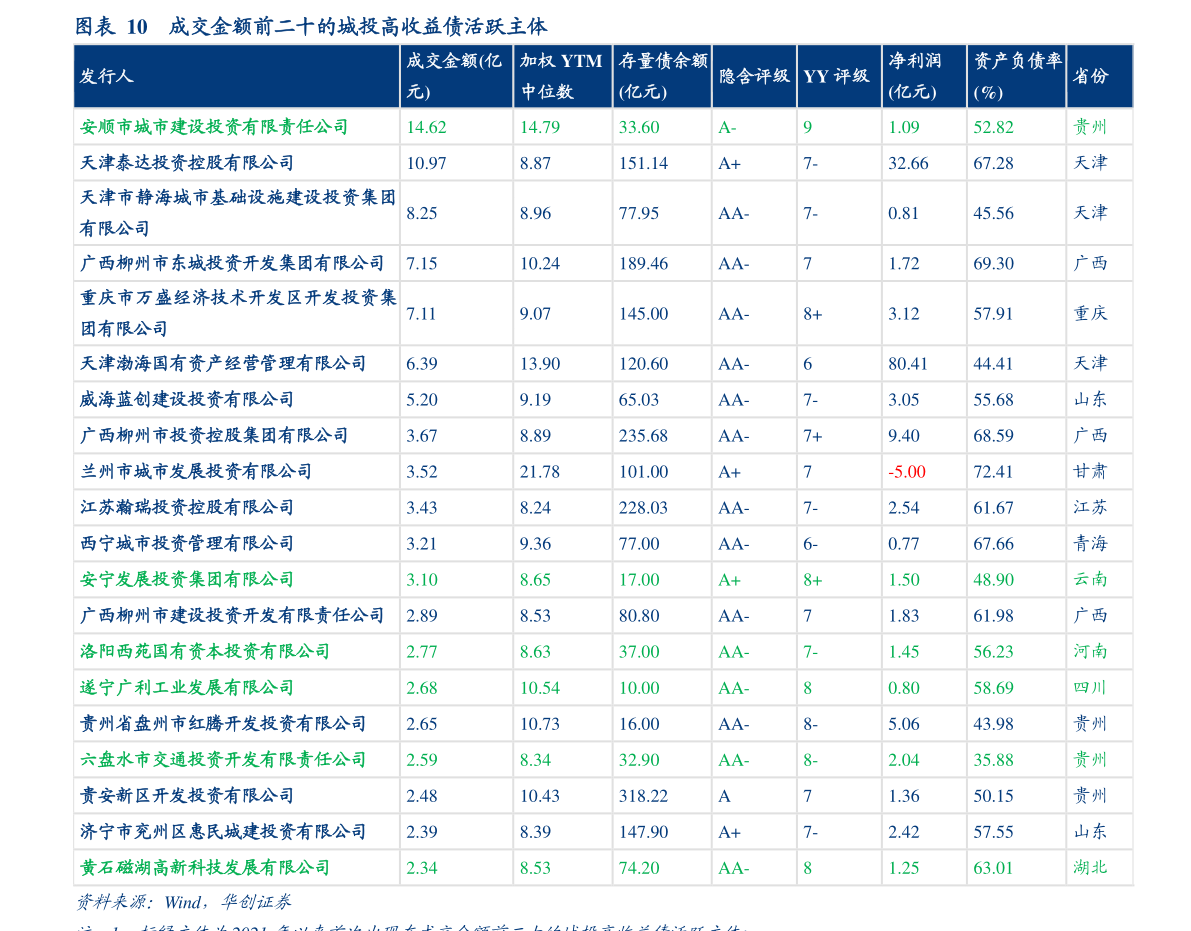Click issuer 安顺市城市建设投资有限责任公司
This screenshot has width=1191, height=931.
point(214,127)
